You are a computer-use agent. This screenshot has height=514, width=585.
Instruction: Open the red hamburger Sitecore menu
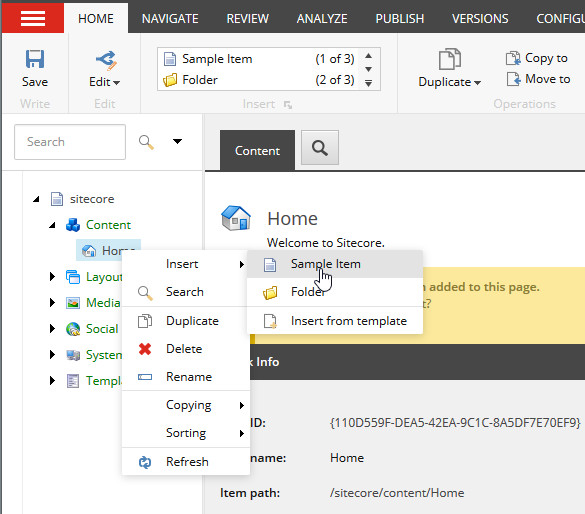point(33,18)
